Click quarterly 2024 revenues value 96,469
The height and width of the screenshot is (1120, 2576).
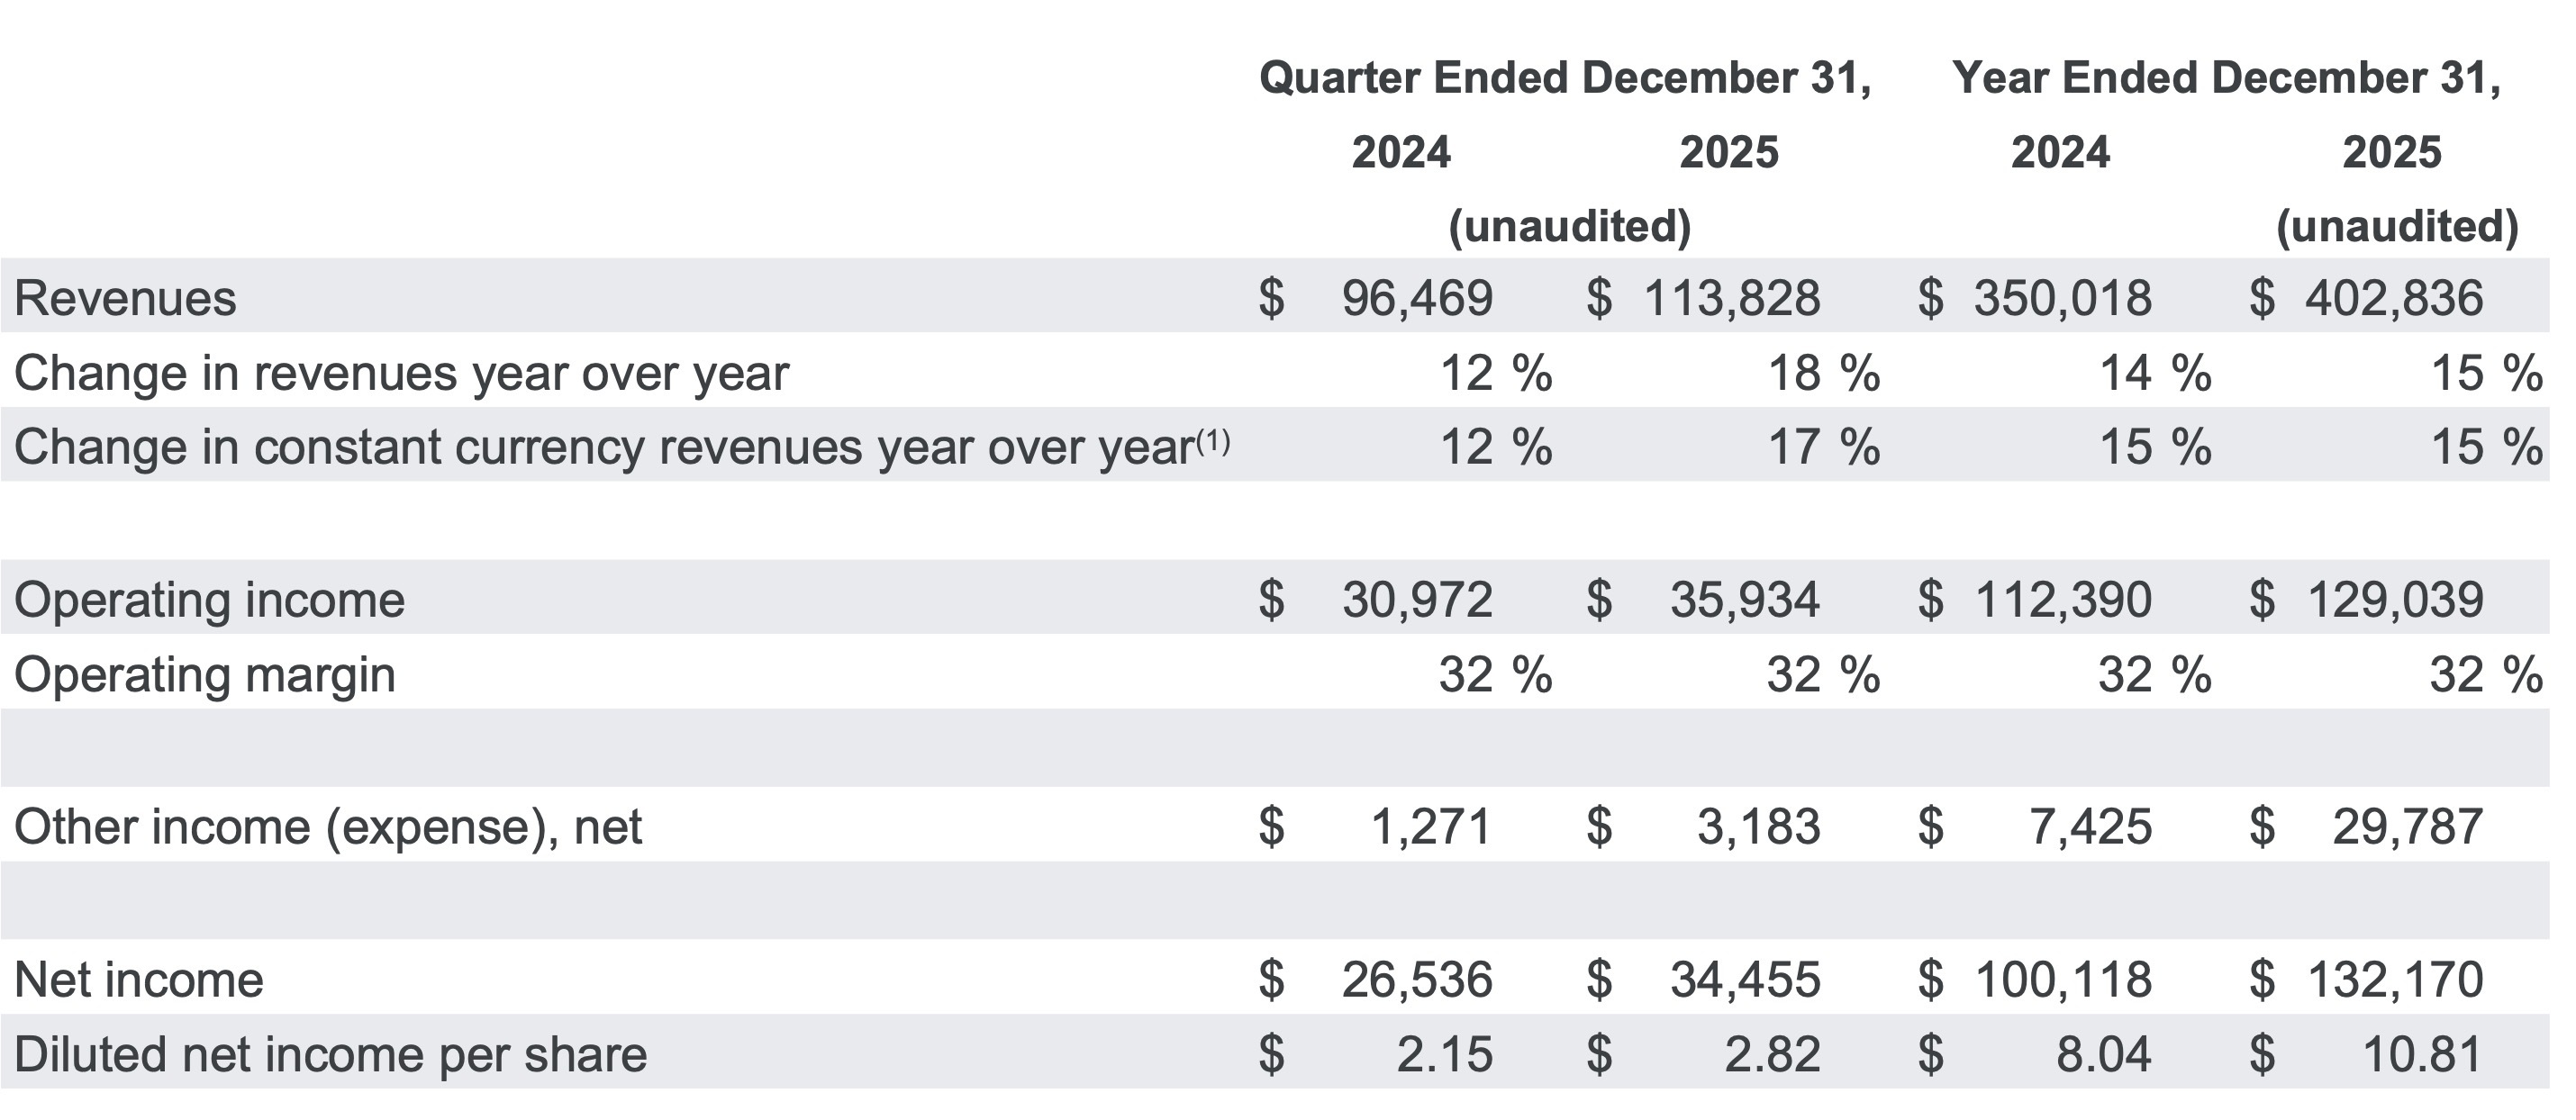[x=1417, y=299]
